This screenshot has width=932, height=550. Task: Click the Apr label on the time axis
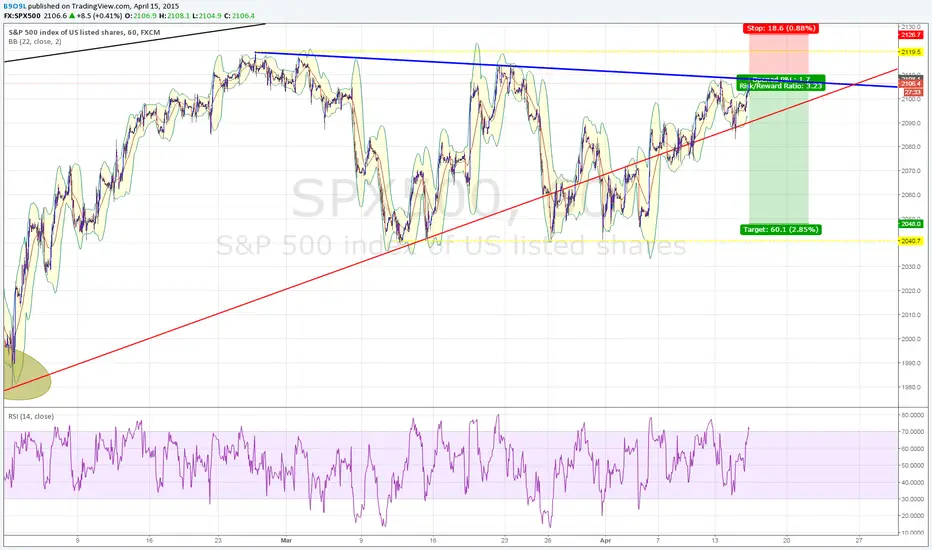click(x=605, y=540)
